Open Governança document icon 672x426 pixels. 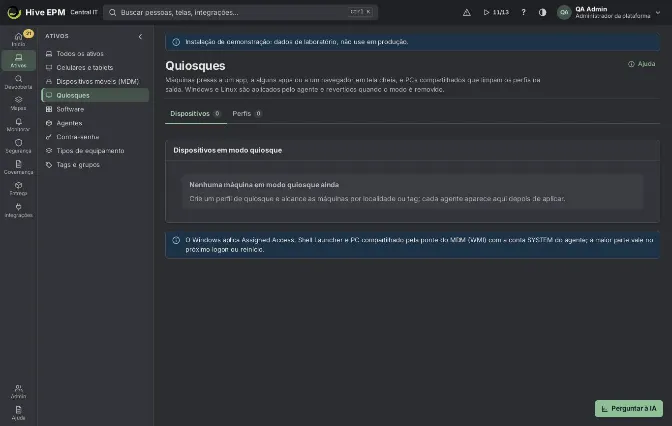pyautogui.click(x=18, y=167)
